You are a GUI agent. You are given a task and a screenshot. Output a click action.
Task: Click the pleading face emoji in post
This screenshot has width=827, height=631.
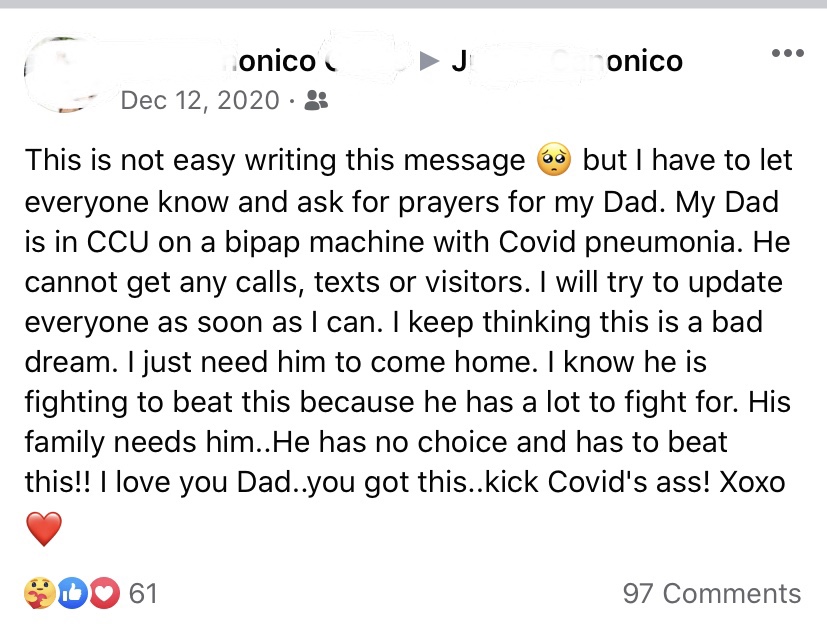click(554, 159)
